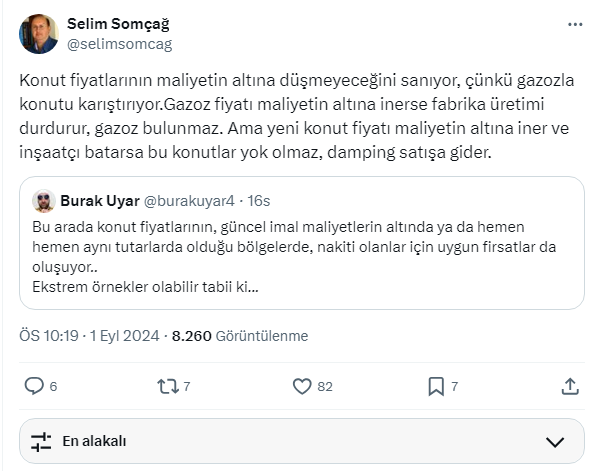
Task: Bookmark this tweet
Action: coord(436,386)
